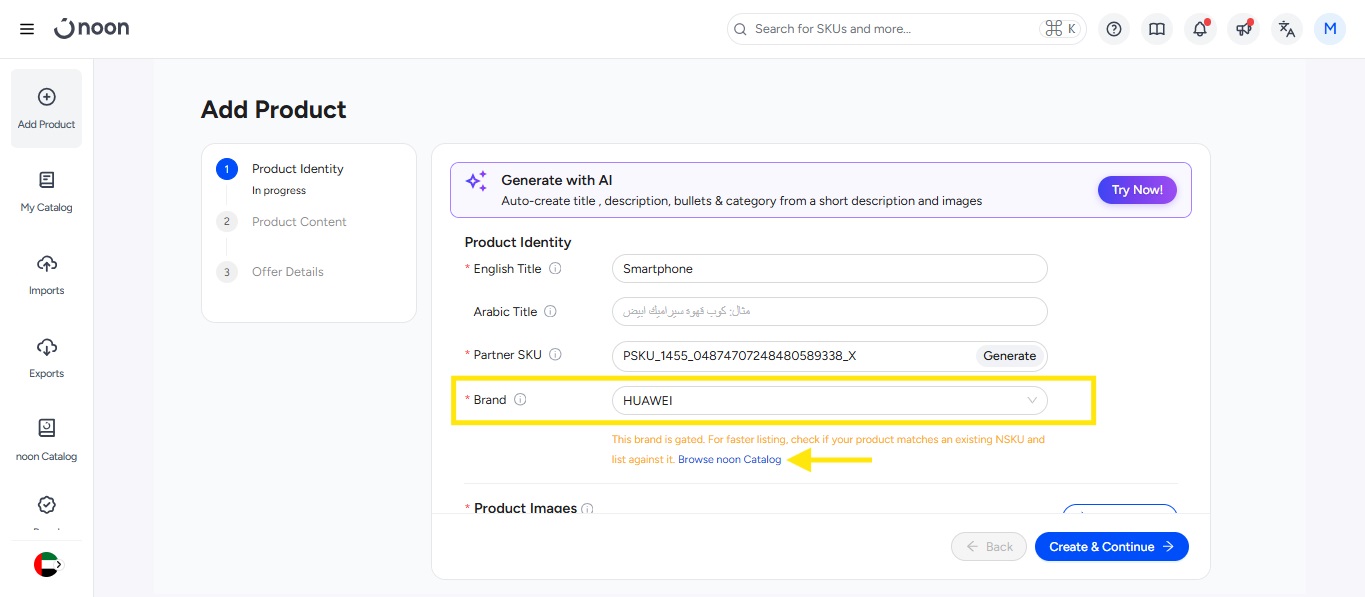Click the announcements megaphone icon

point(1244,29)
